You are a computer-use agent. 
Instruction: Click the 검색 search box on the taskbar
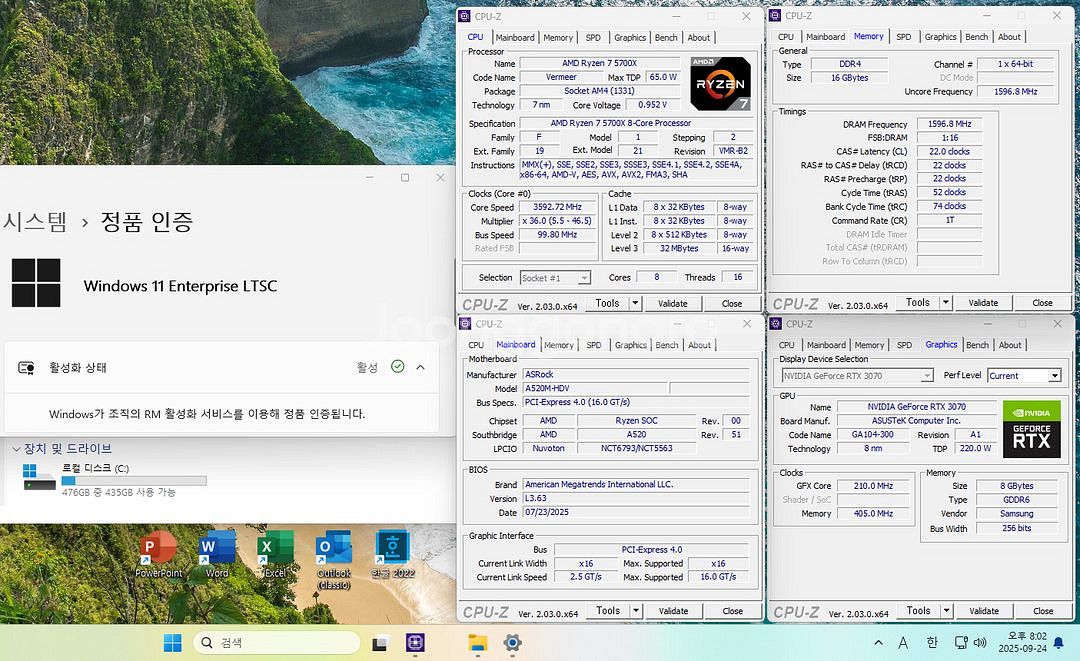click(275, 643)
